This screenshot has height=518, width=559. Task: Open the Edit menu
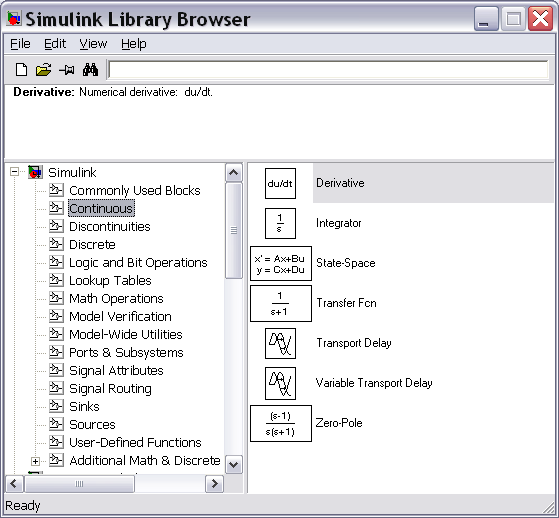coord(55,44)
